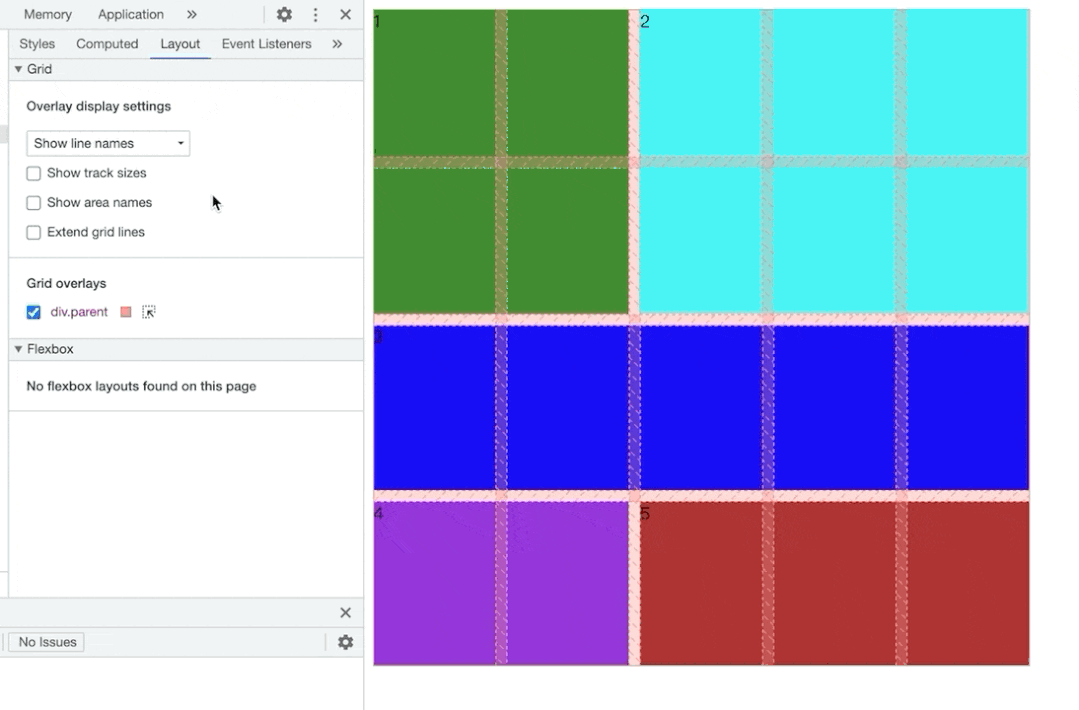The height and width of the screenshot is (710, 1079).
Task: Open DevTools settings gear icon
Action: 284,14
